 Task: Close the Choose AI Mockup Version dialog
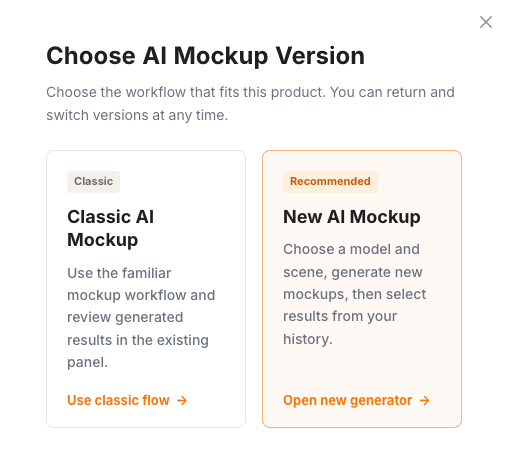(x=486, y=22)
